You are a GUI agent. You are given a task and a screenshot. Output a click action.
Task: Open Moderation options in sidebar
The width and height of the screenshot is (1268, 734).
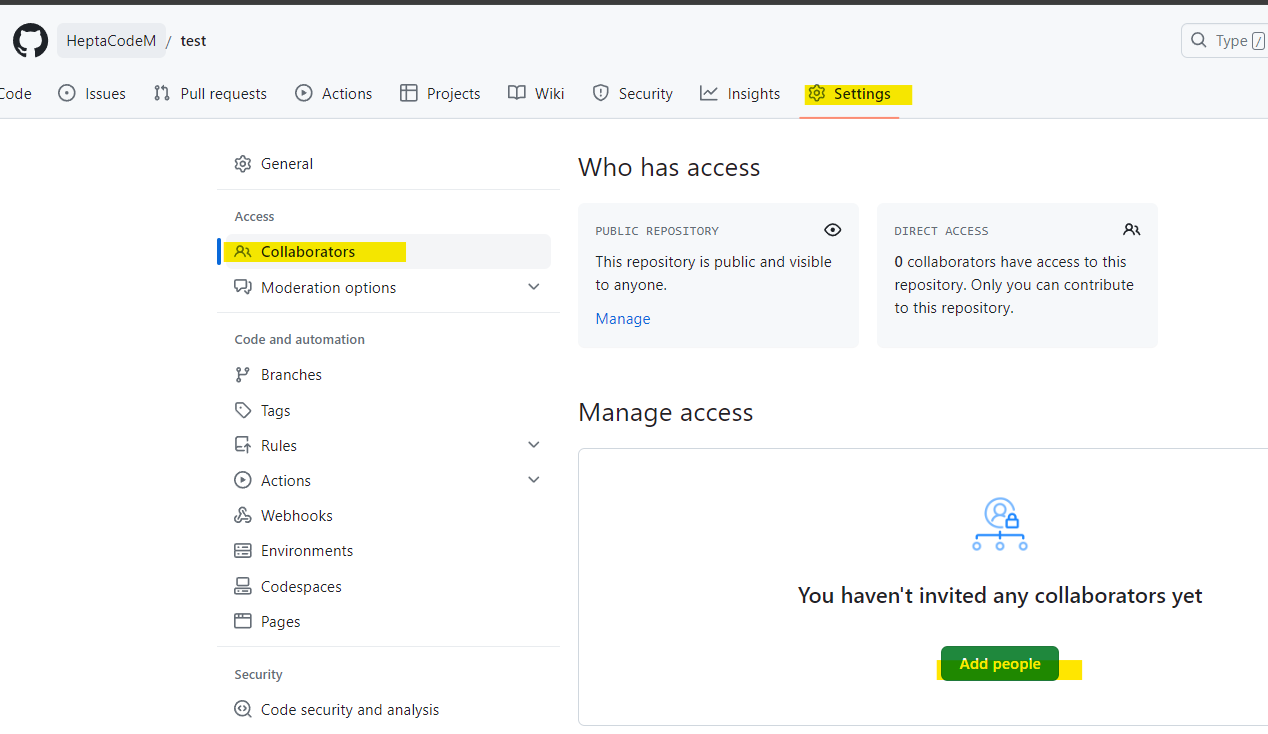coord(388,287)
